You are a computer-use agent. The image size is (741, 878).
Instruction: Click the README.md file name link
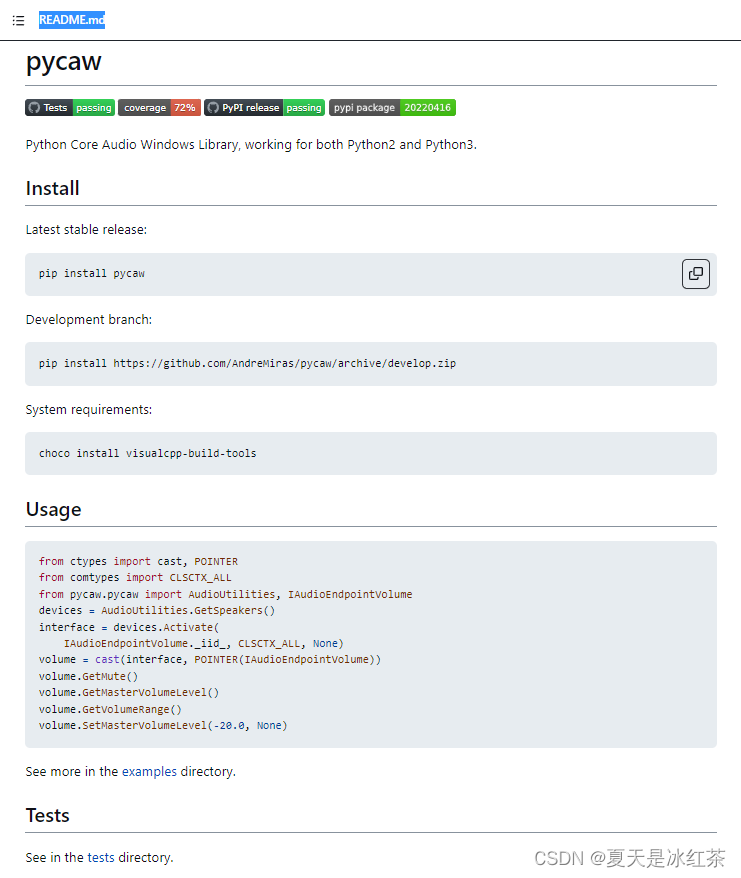tap(72, 20)
